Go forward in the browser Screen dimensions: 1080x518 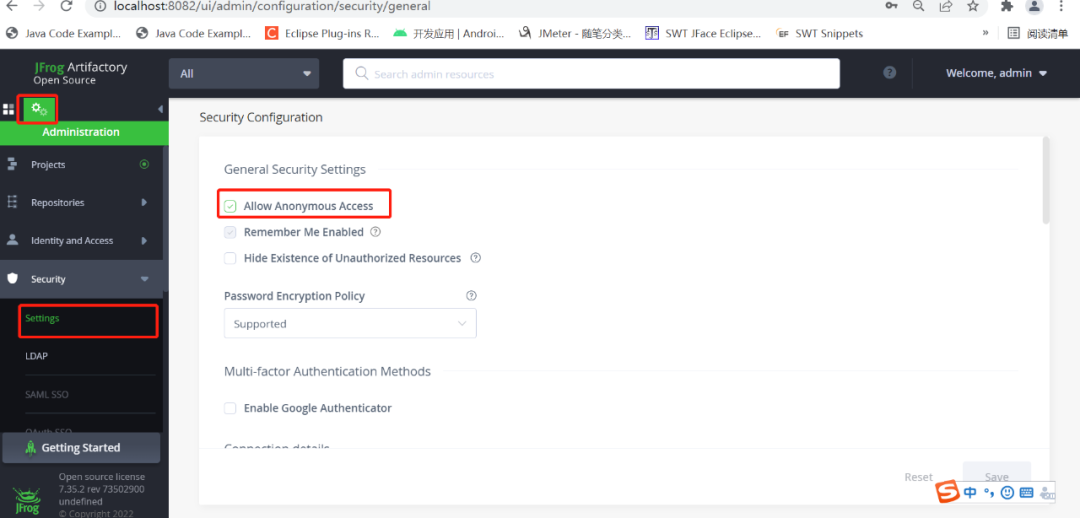[39, 6]
